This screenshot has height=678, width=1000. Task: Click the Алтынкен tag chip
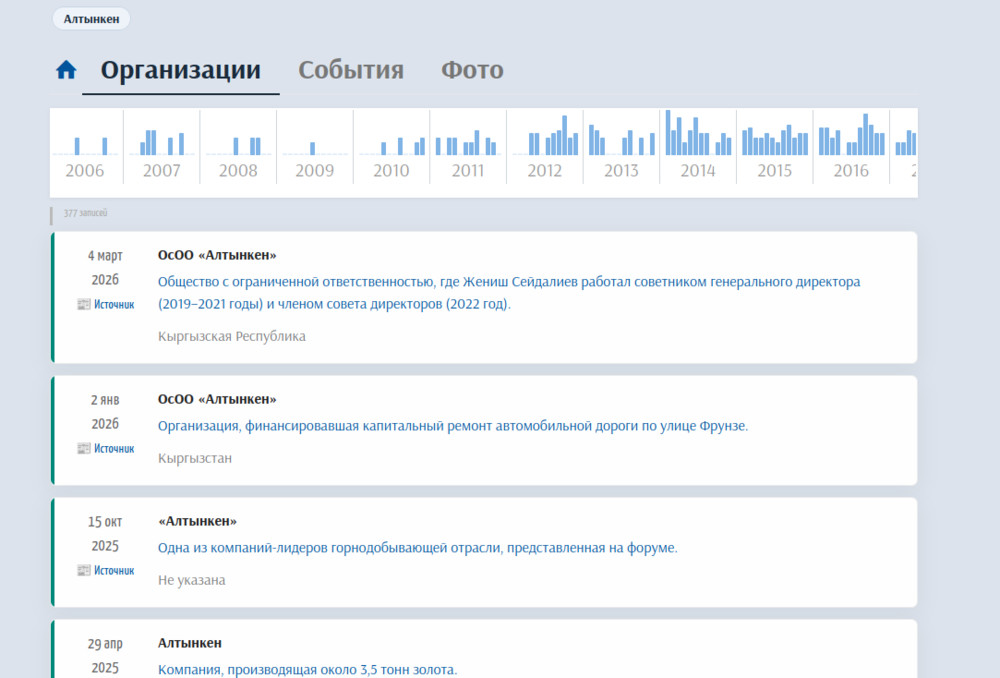90,19
